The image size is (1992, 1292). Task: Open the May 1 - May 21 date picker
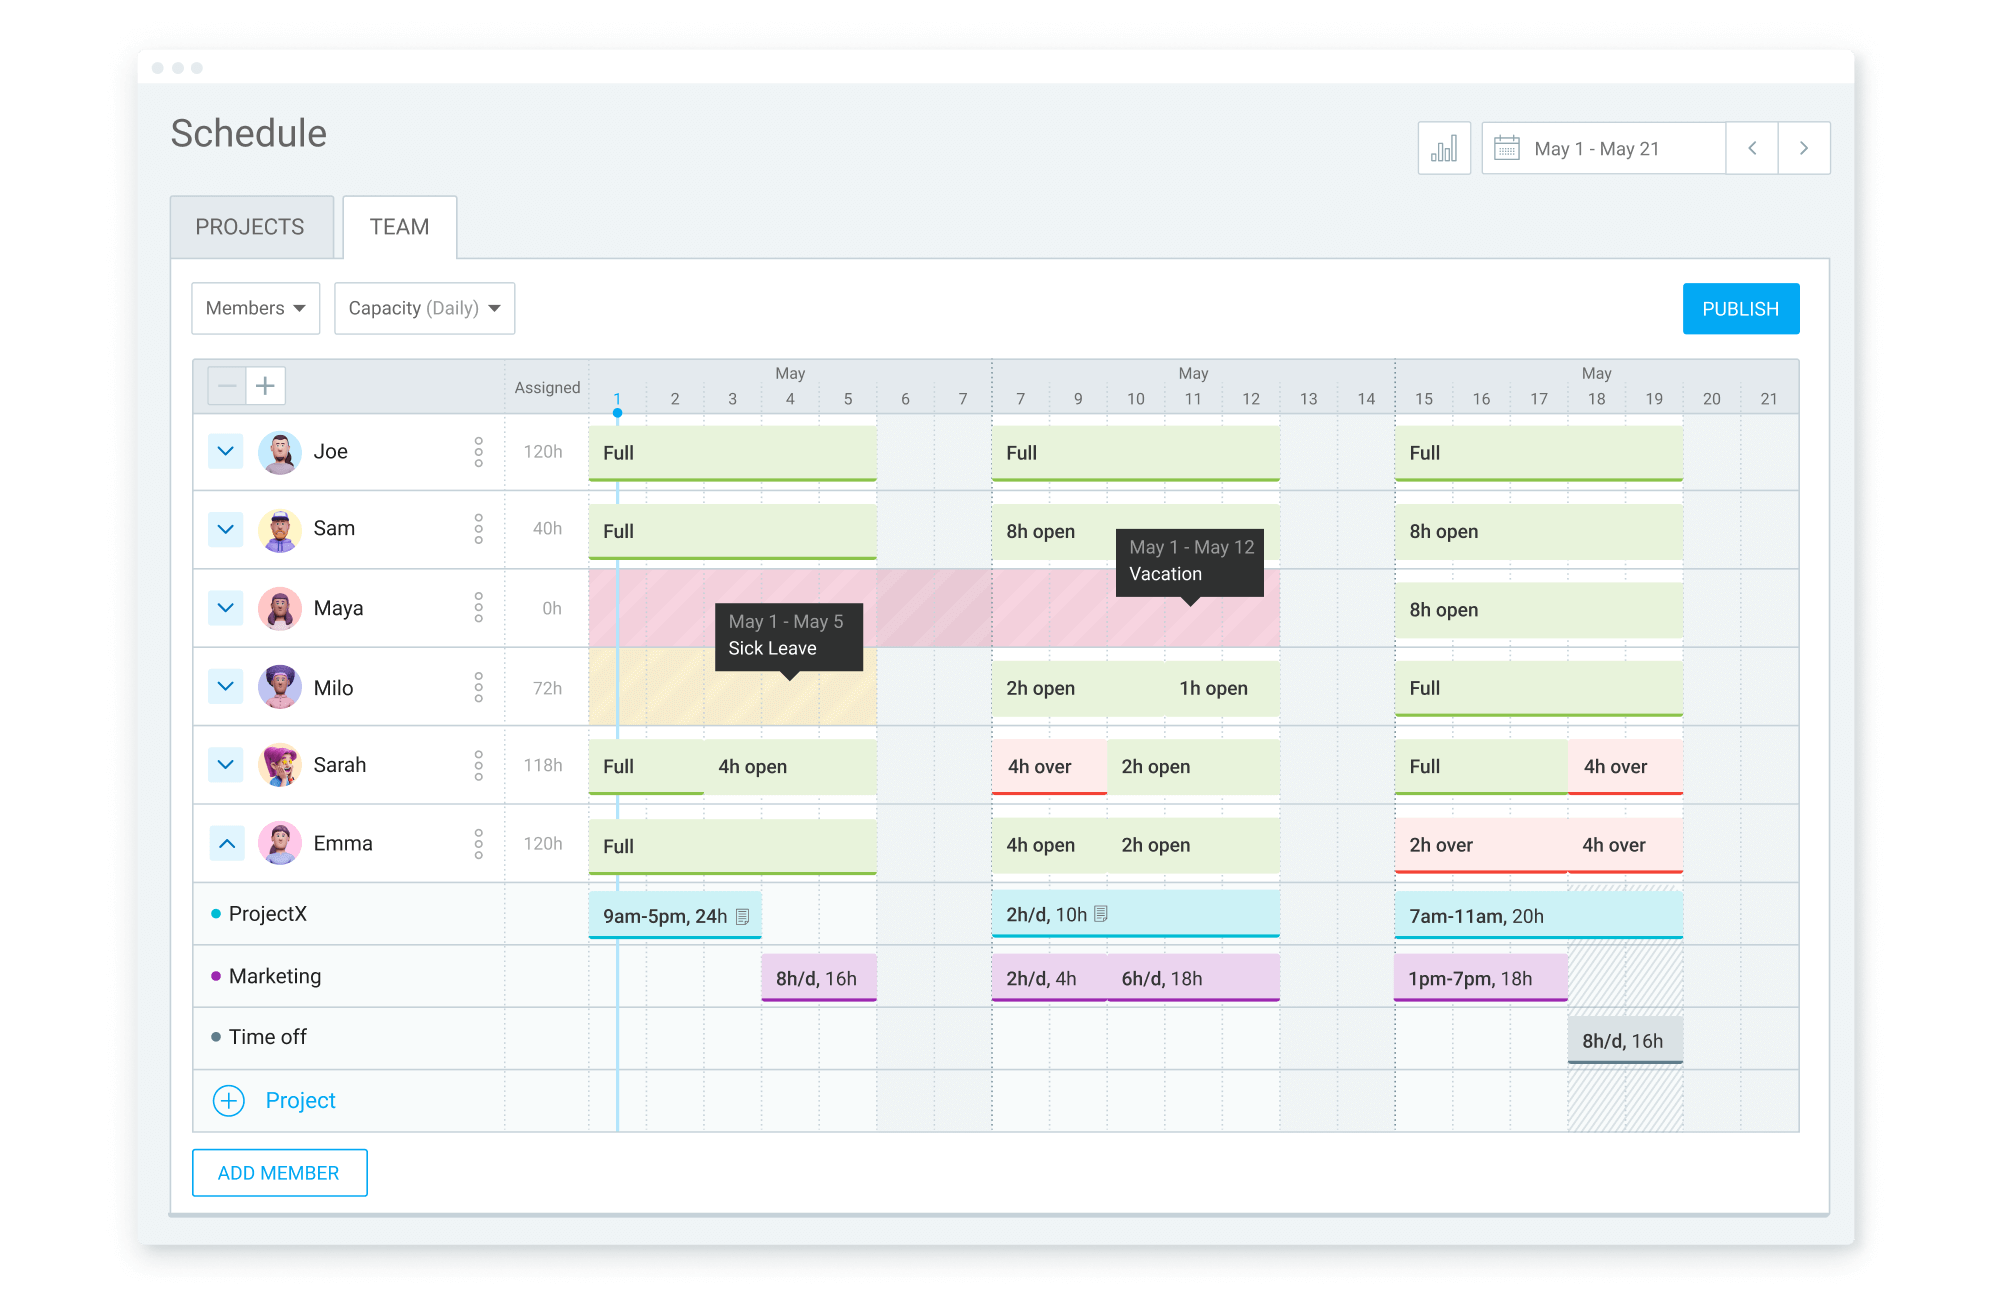tap(1604, 149)
